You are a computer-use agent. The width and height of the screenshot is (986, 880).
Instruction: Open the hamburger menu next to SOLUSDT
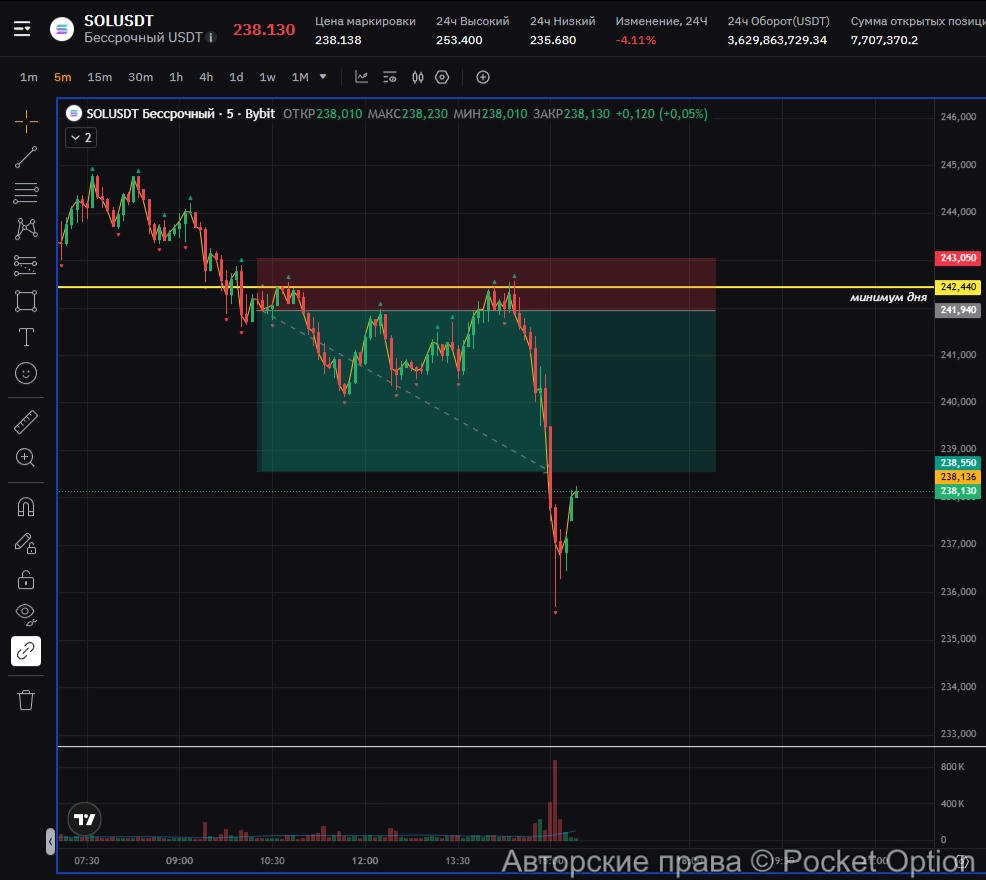click(22, 29)
